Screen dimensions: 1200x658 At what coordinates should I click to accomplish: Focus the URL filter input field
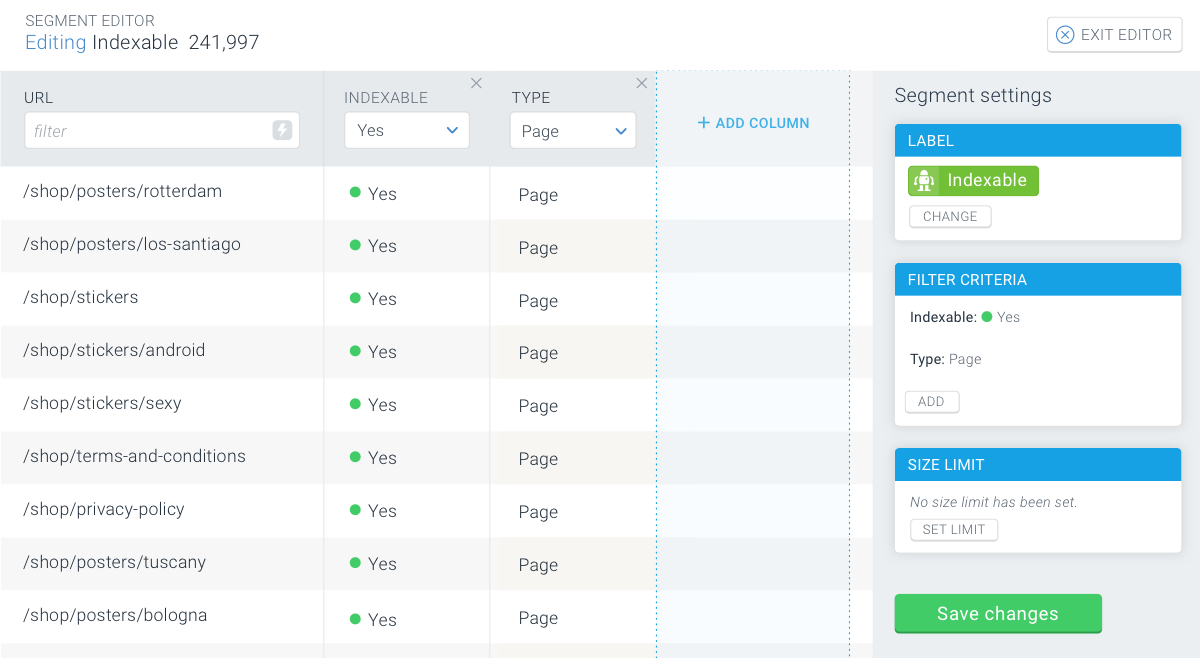click(162, 130)
